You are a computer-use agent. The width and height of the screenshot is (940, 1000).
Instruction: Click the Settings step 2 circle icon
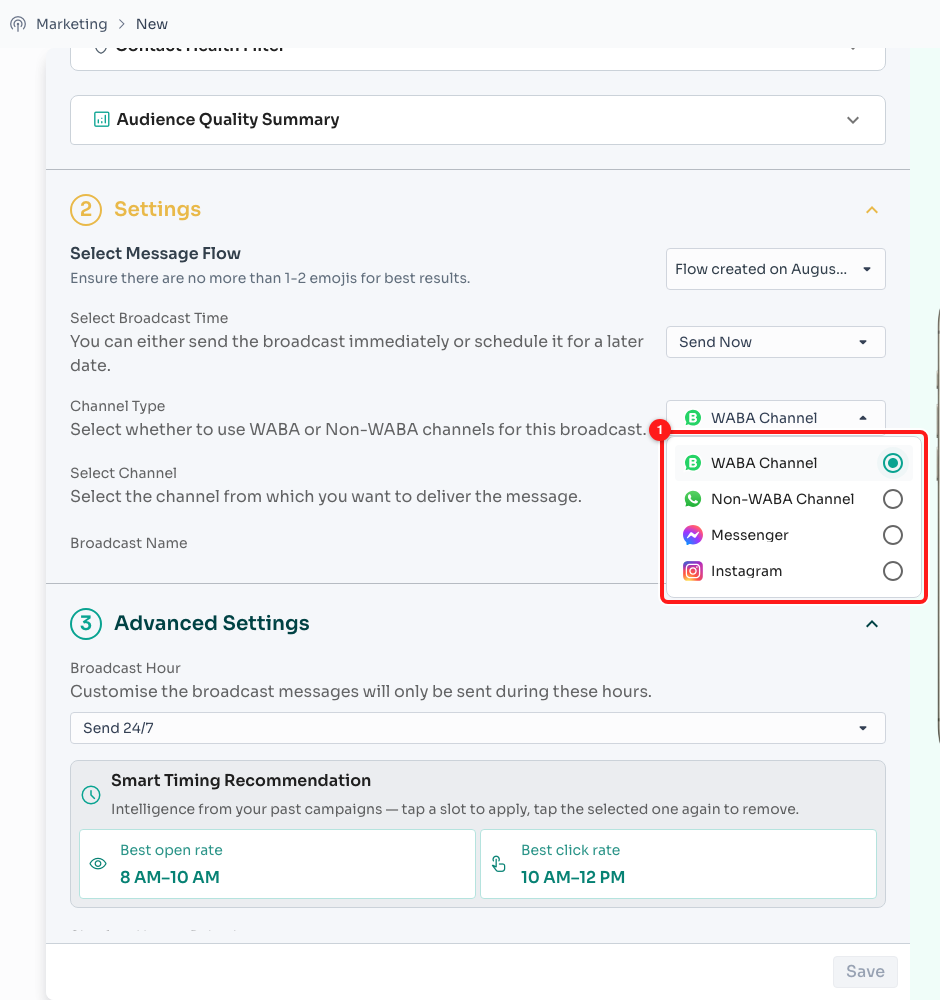(x=86, y=210)
